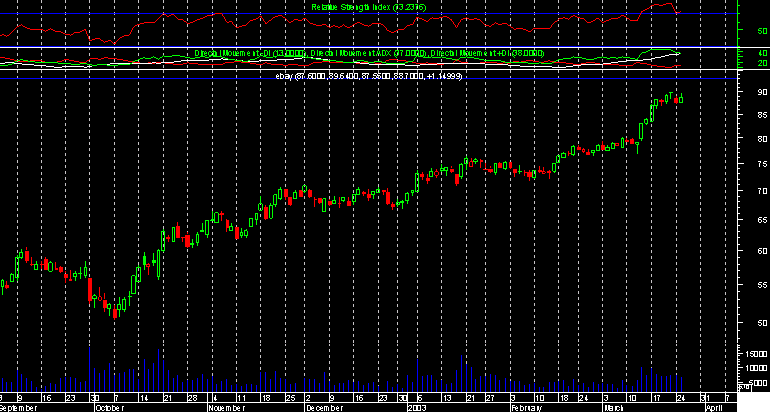Click April's date label 7
The width and height of the screenshot is (770, 412).
pos(727,398)
